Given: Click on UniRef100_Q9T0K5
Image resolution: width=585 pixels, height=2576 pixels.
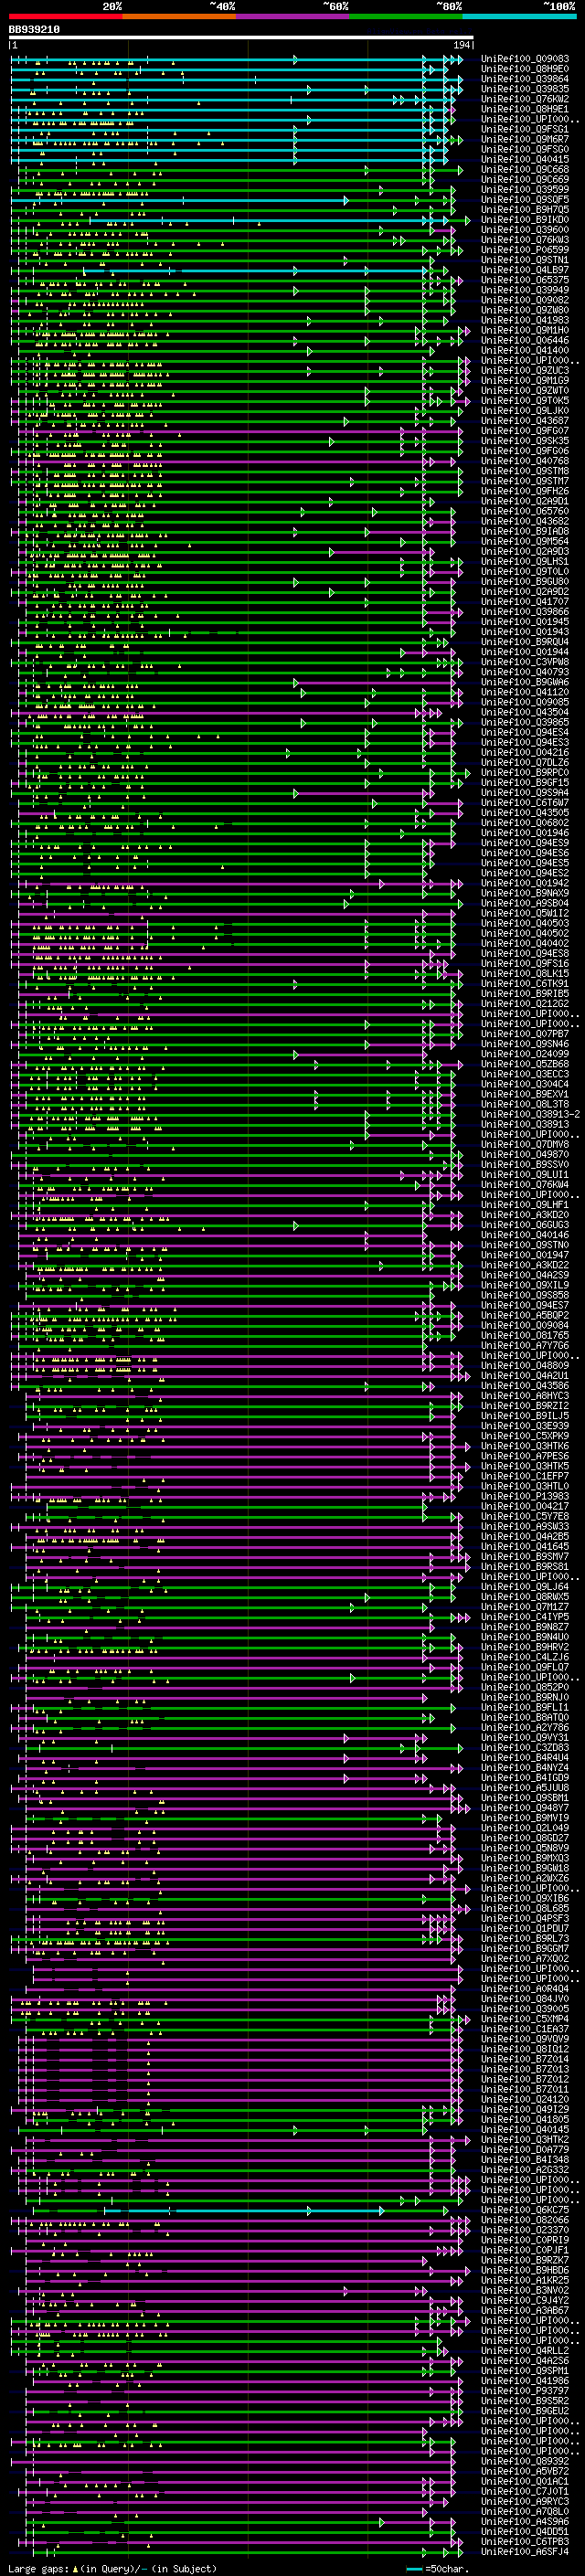Looking at the screenshot, I should click(x=525, y=401).
